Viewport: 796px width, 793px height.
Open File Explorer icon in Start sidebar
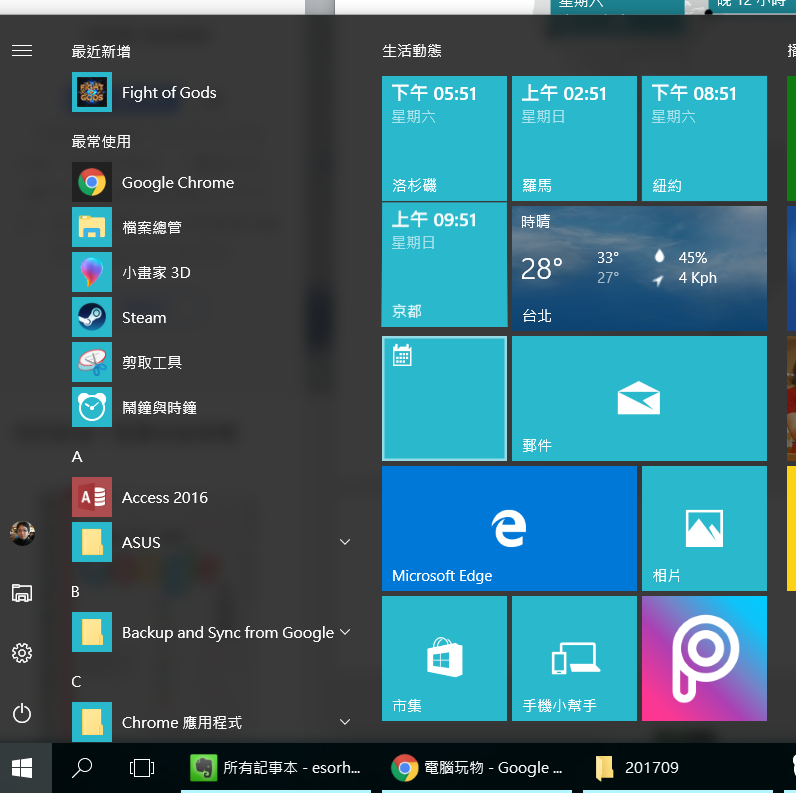pos(22,592)
